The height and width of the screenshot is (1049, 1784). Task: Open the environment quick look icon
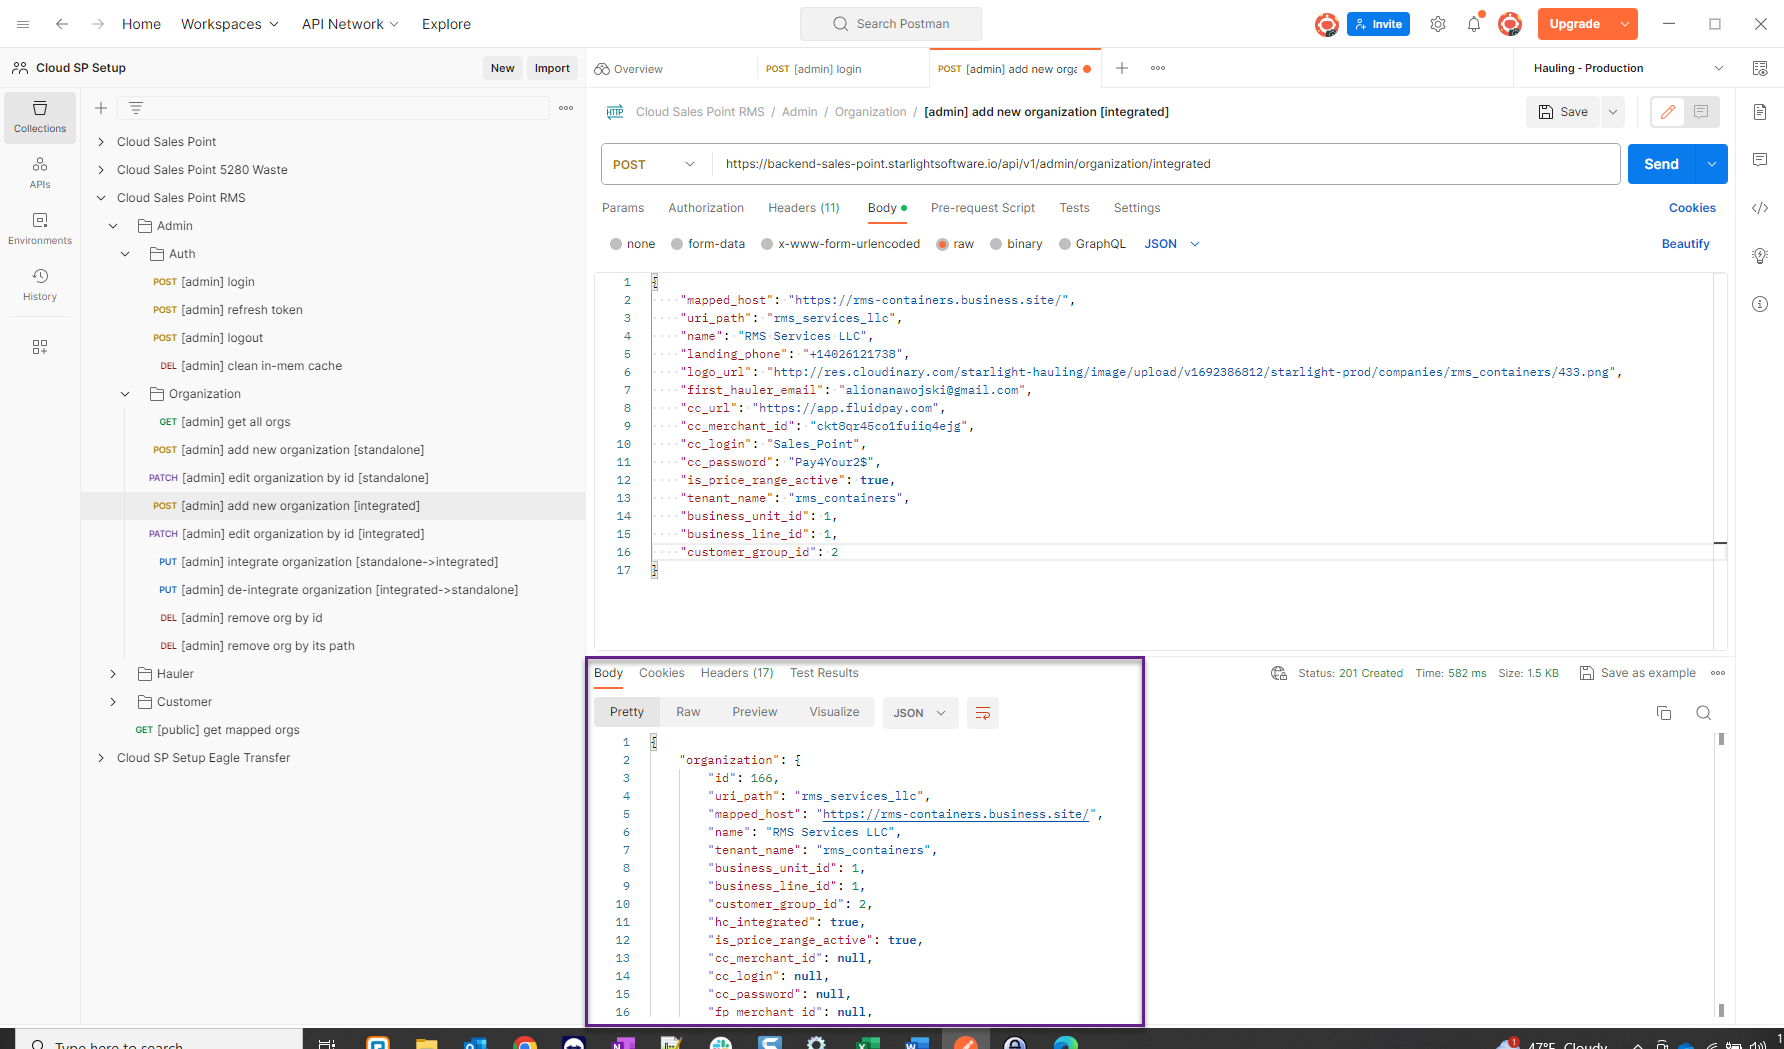coord(1760,68)
